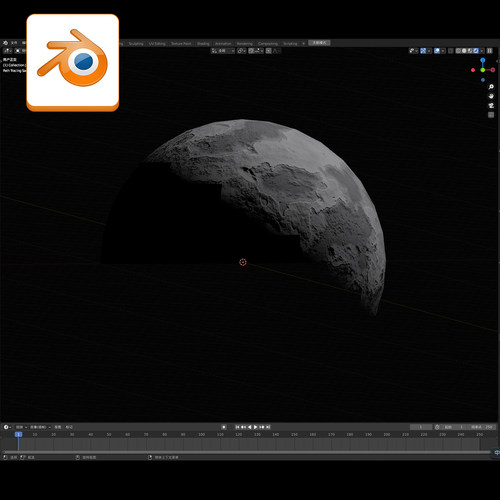Add a new workspace with plus button

tap(303, 44)
